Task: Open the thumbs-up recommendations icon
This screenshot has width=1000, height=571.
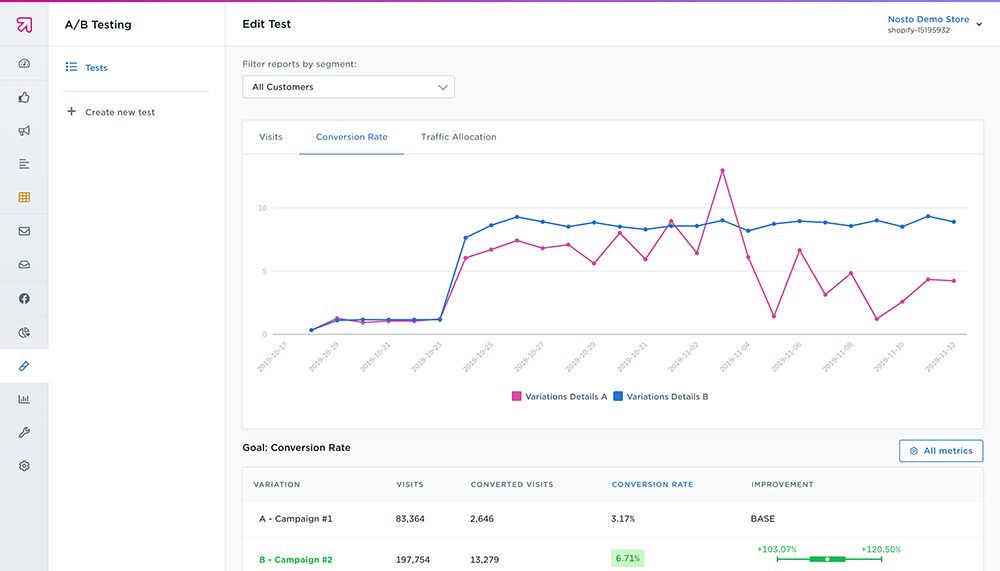Action: coord(24,97)
